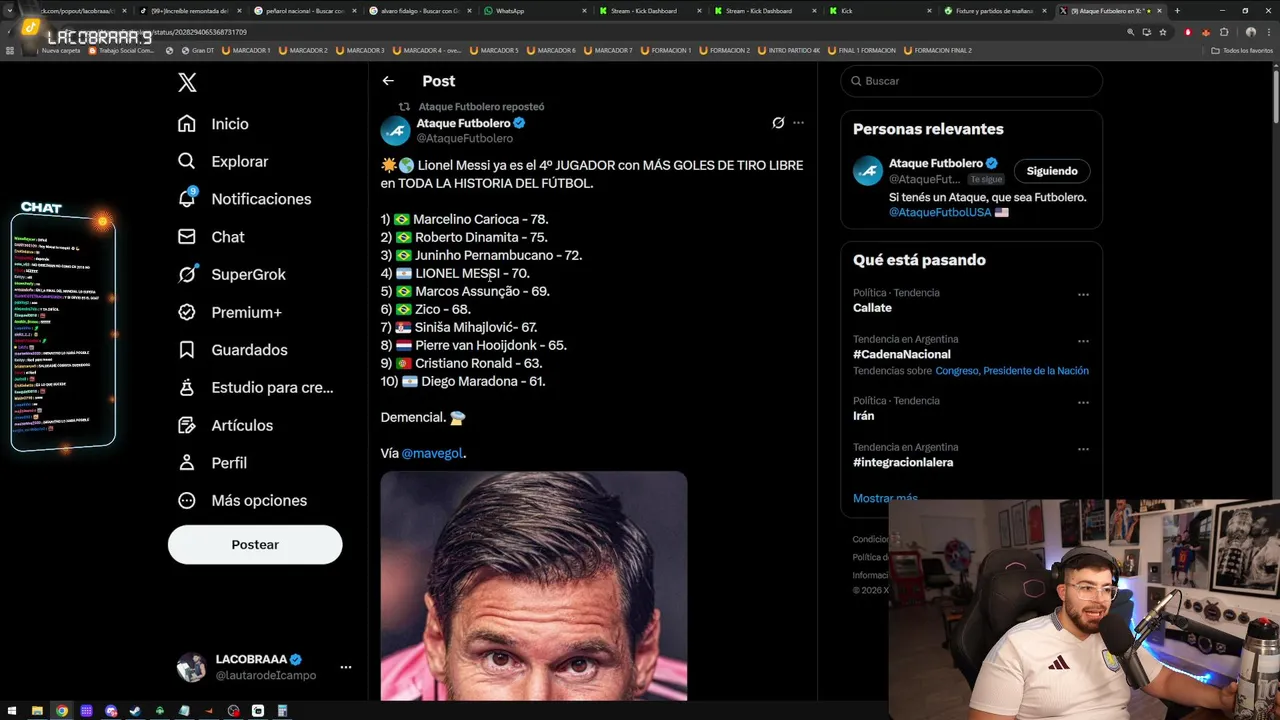Open the Ataque Futbolero author name
Viewport: 1280px width, 720px height.
tap(463, 123)
